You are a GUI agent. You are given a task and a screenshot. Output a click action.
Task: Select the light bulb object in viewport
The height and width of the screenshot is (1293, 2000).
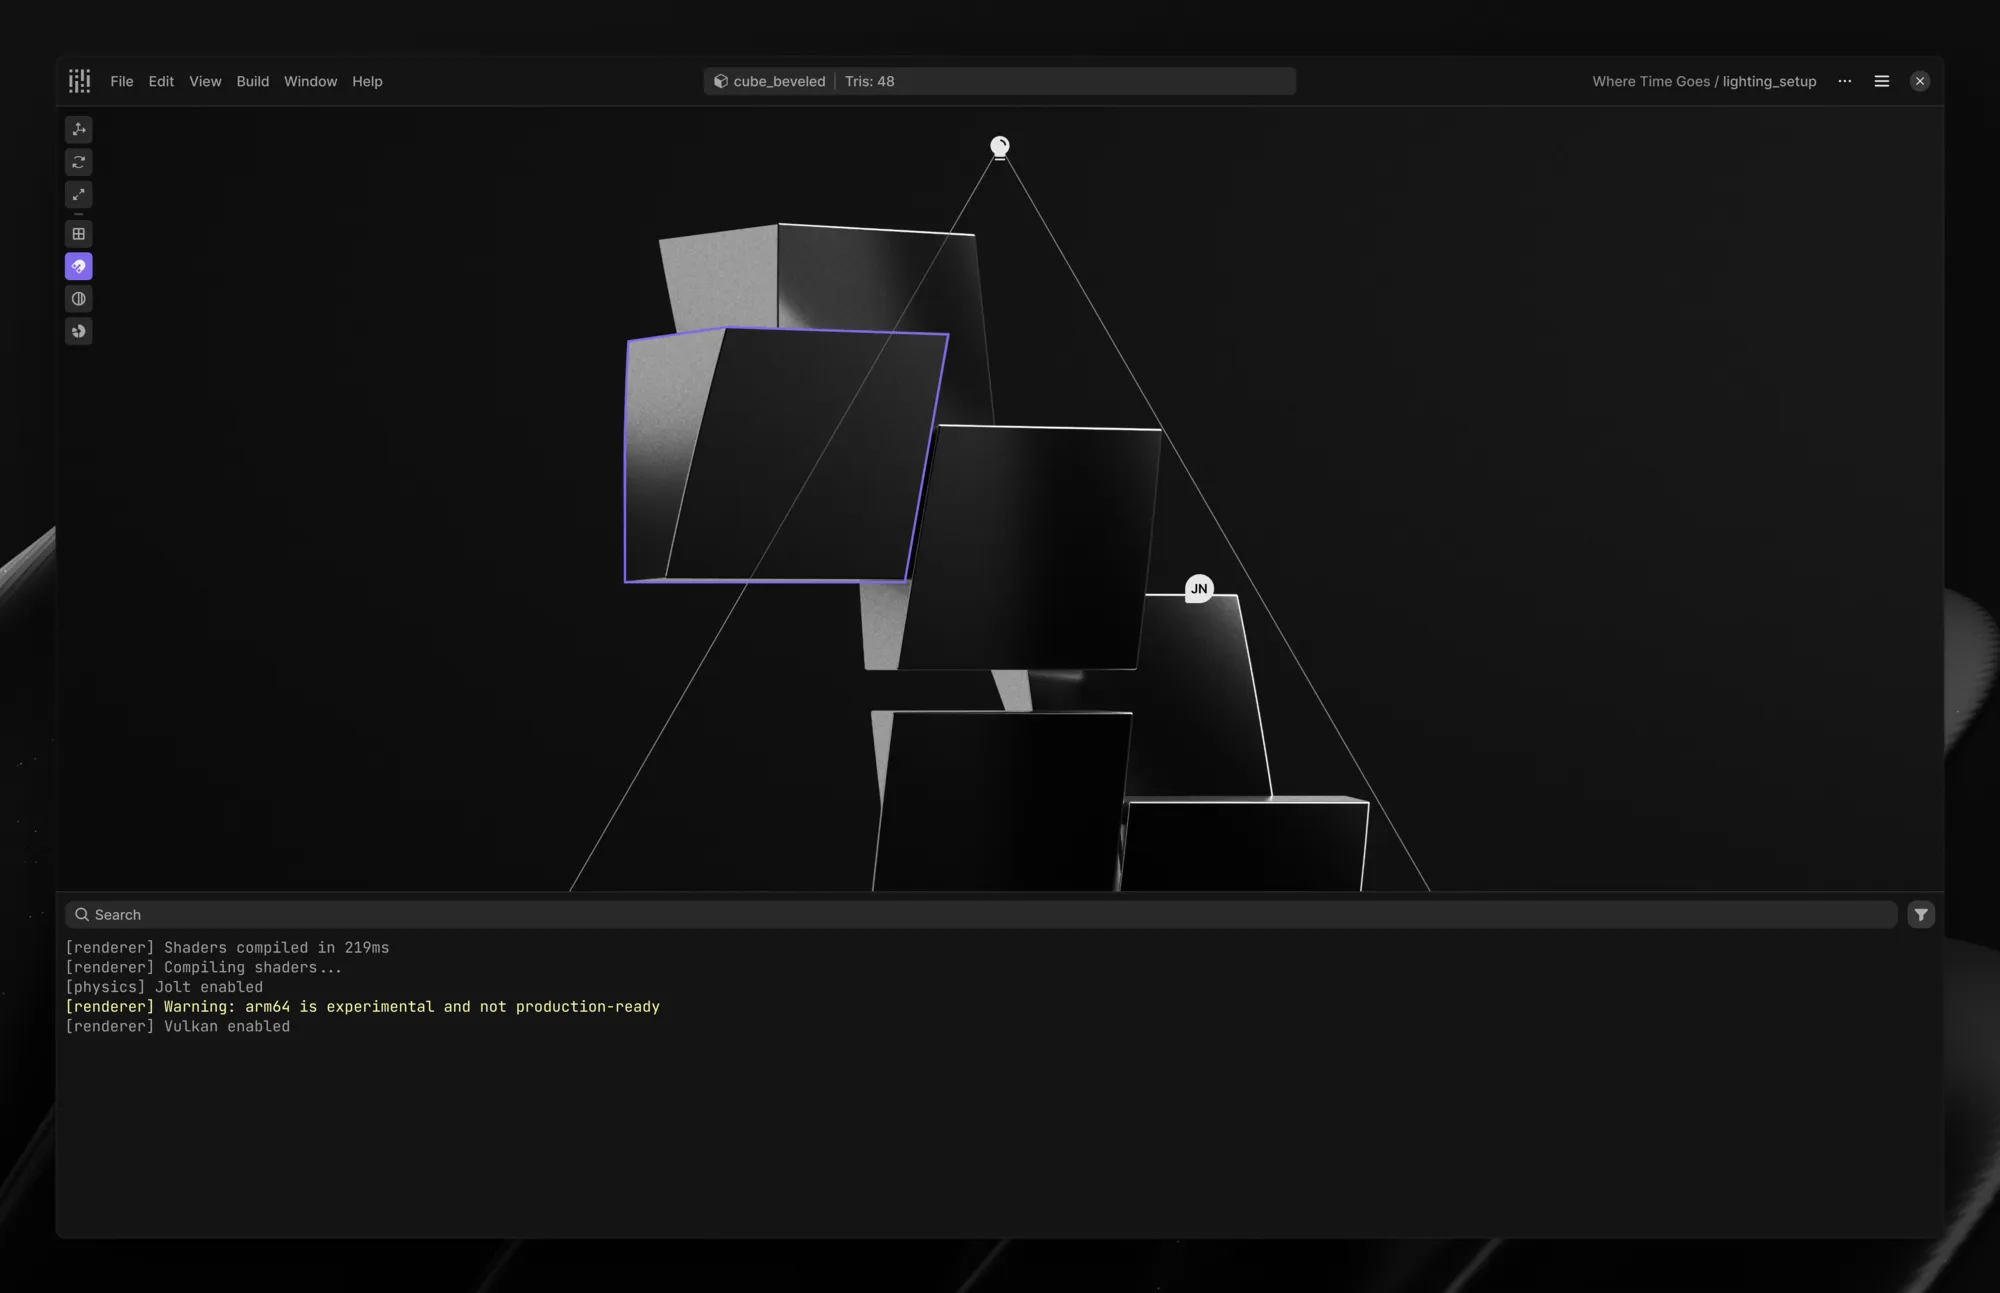click(999, 147)
